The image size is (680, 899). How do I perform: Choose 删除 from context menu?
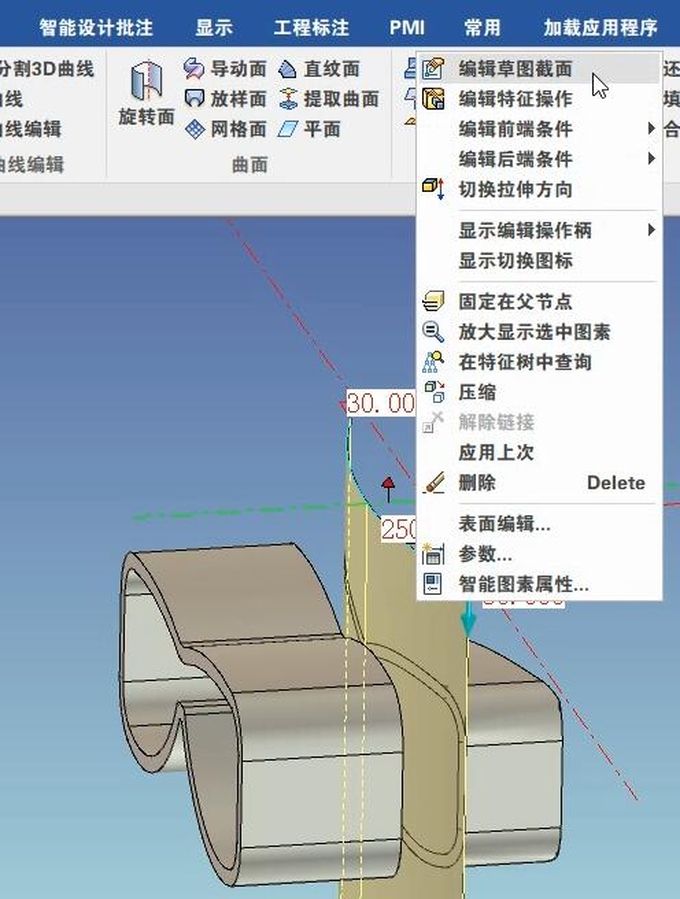click(x=539, y=483)
